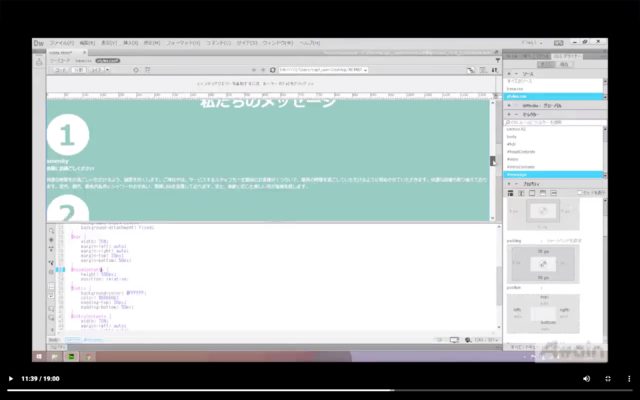Open the ファイル(F) menu

62,43
